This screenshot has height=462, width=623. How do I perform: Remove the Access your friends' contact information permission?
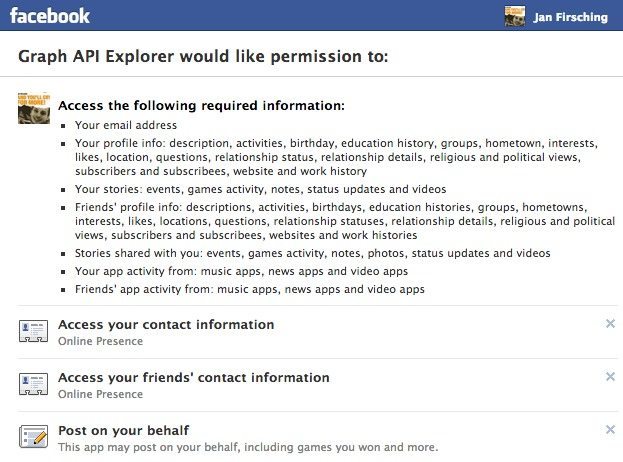(610, 377)
